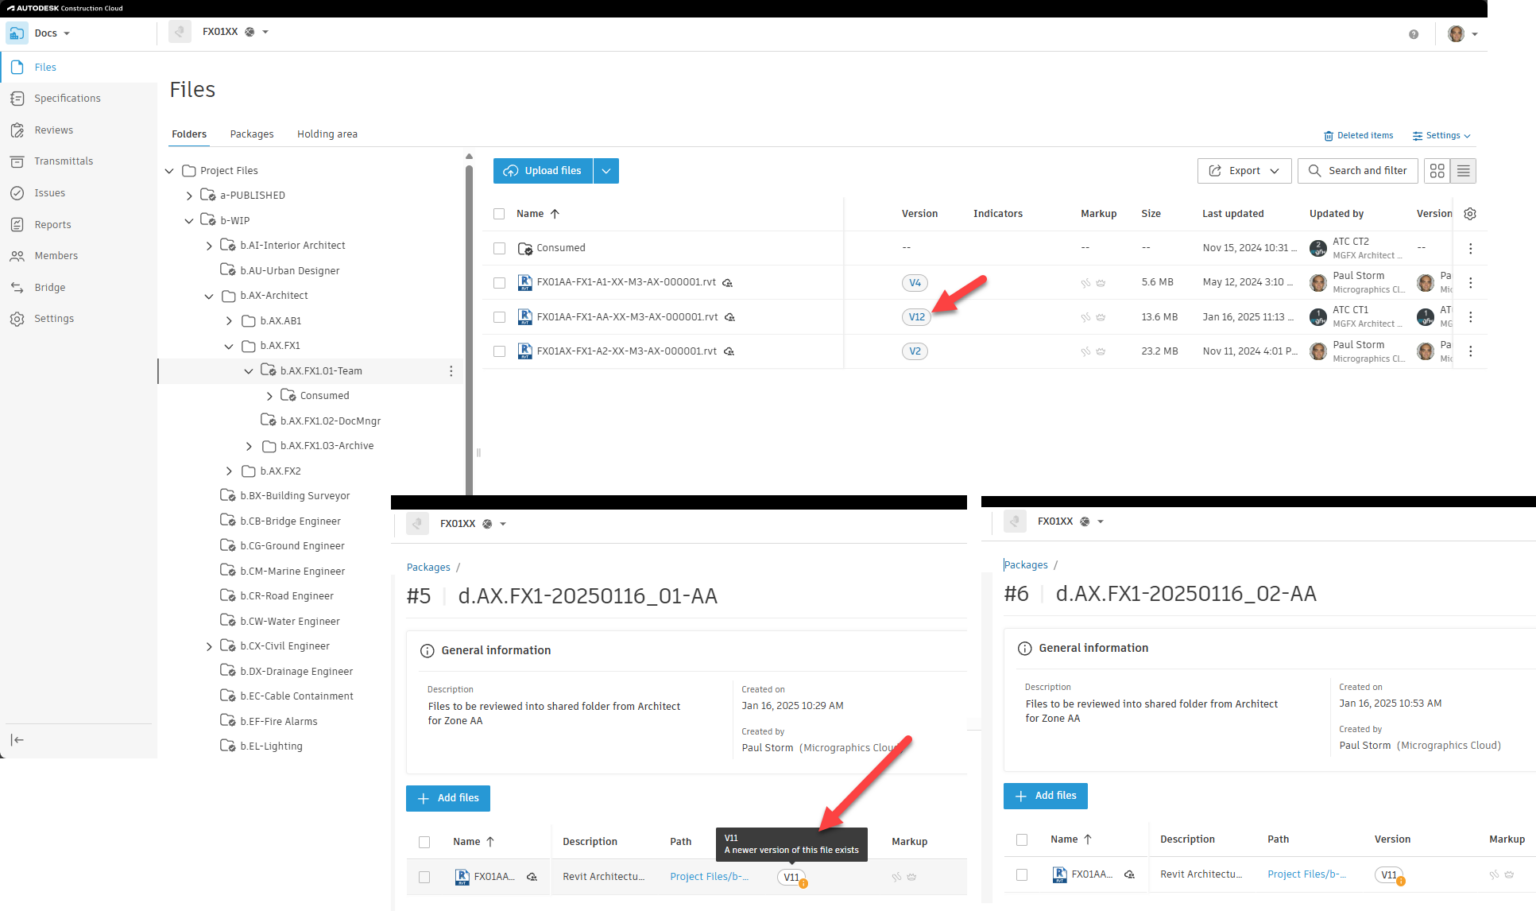Switch to the Holding area tab
The width and height of the screenshot is (1536, 911).
point(327,134)
